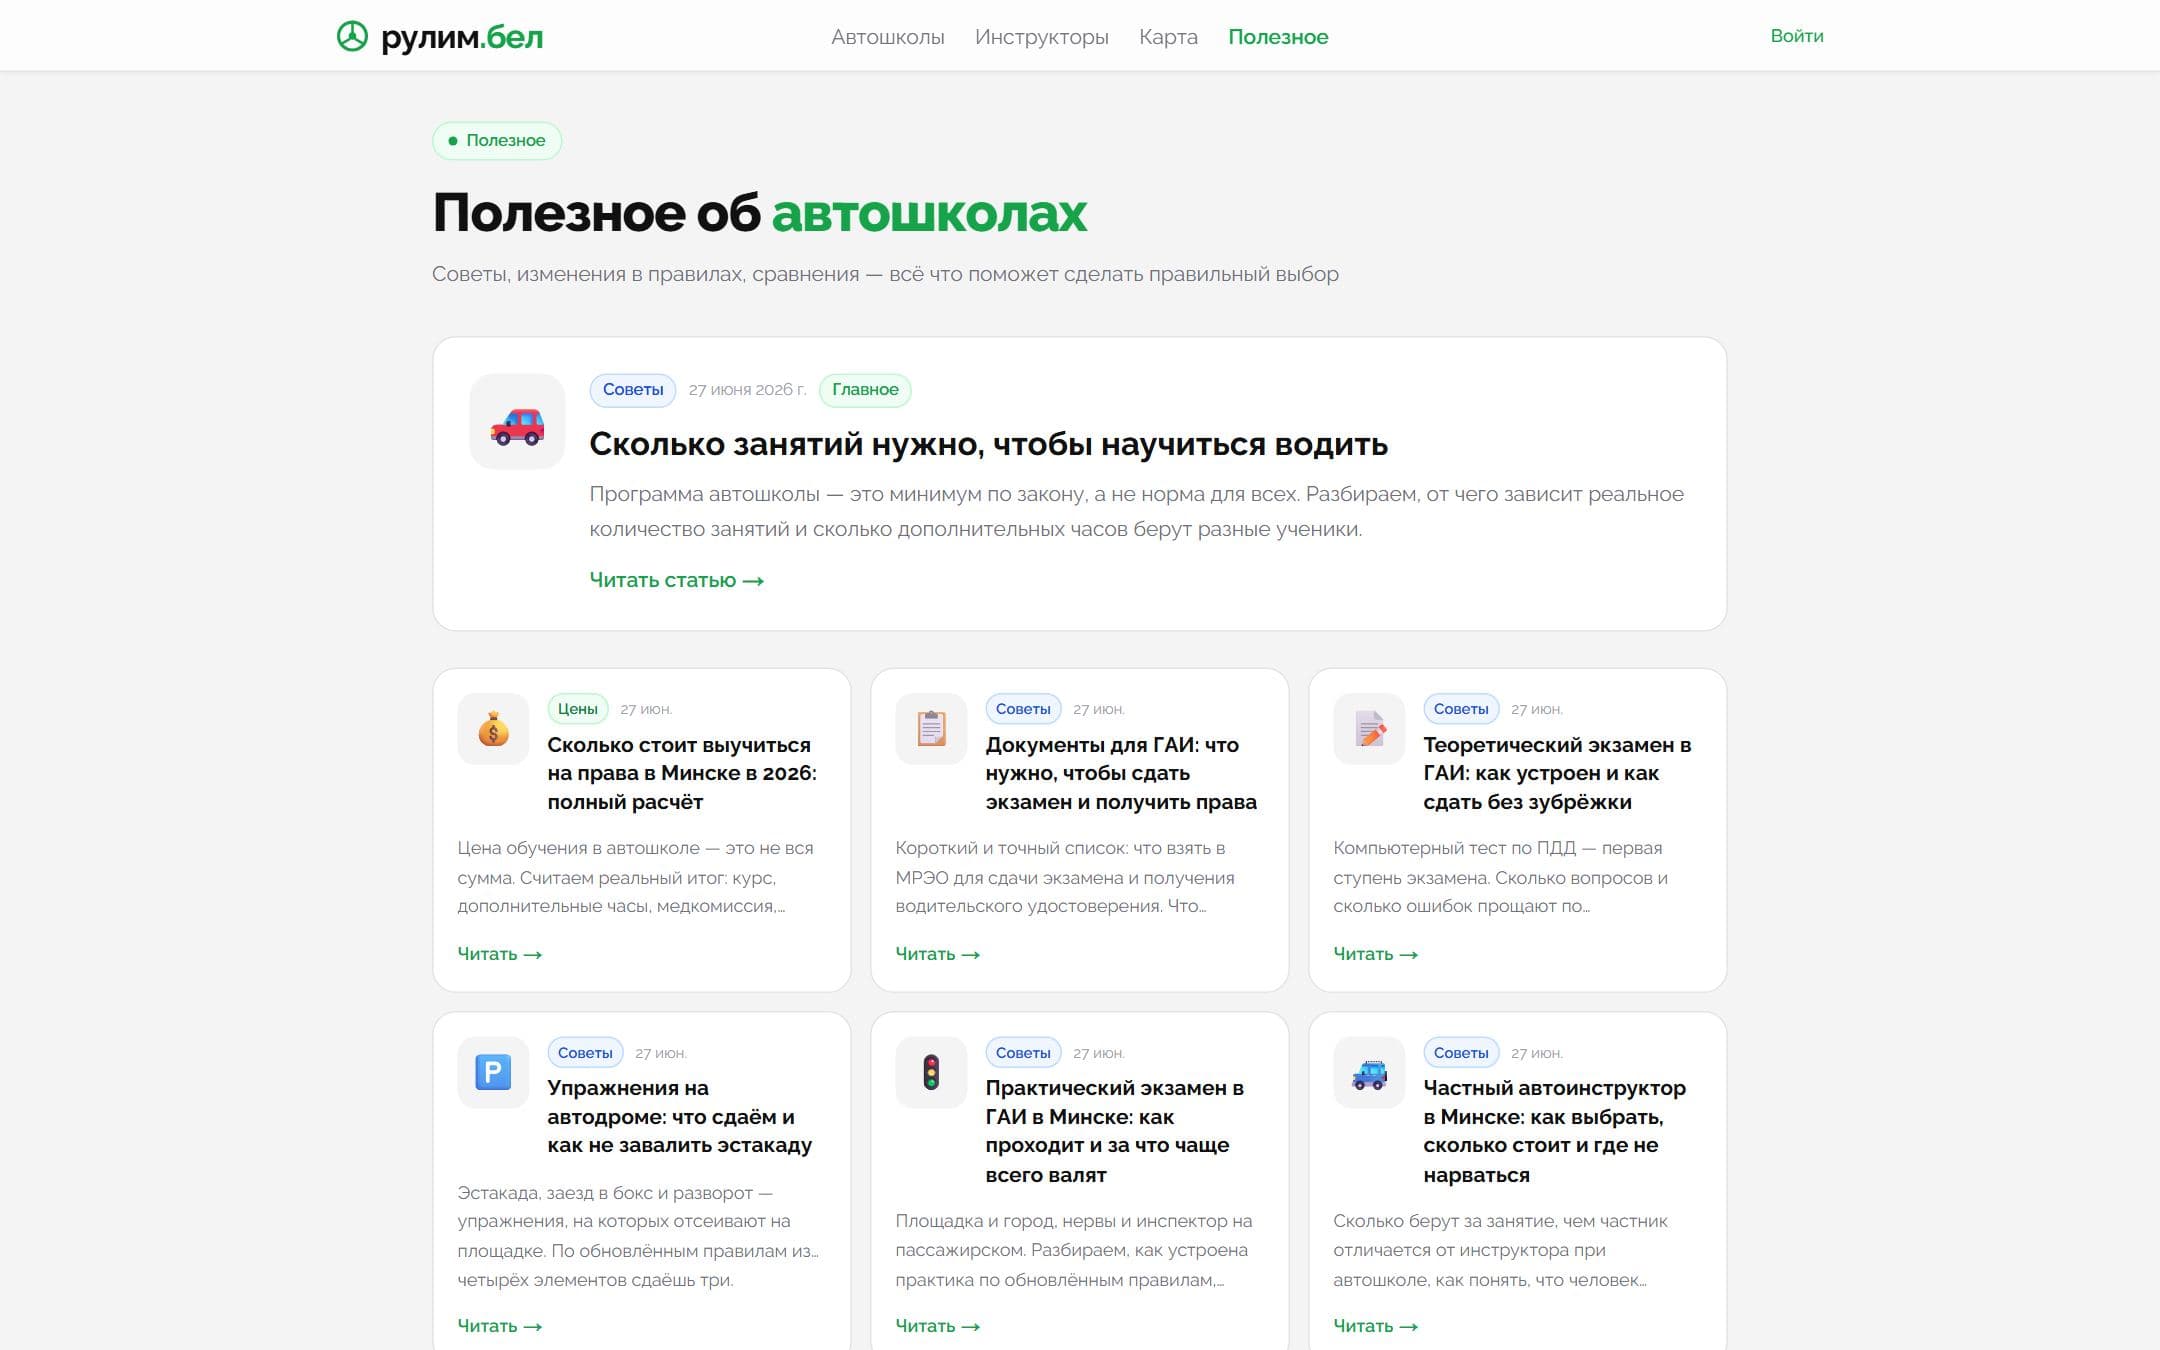Go to the Карта nav item
Image resolution: width=2160 pixels, height=1350 pixels.
[1168, 37]
